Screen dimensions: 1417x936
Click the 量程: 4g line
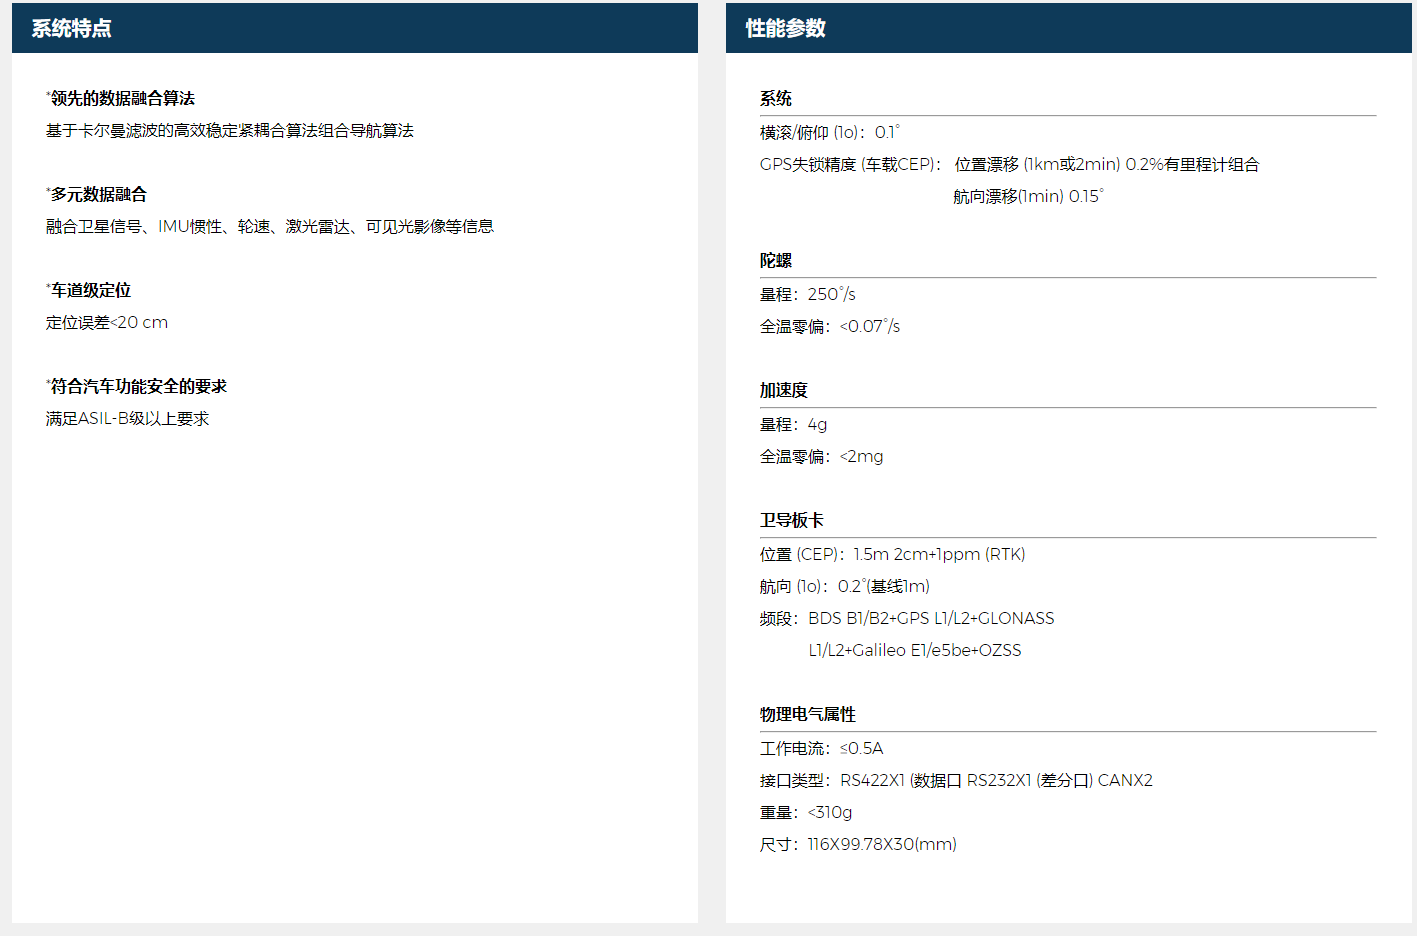click(794, 424)
